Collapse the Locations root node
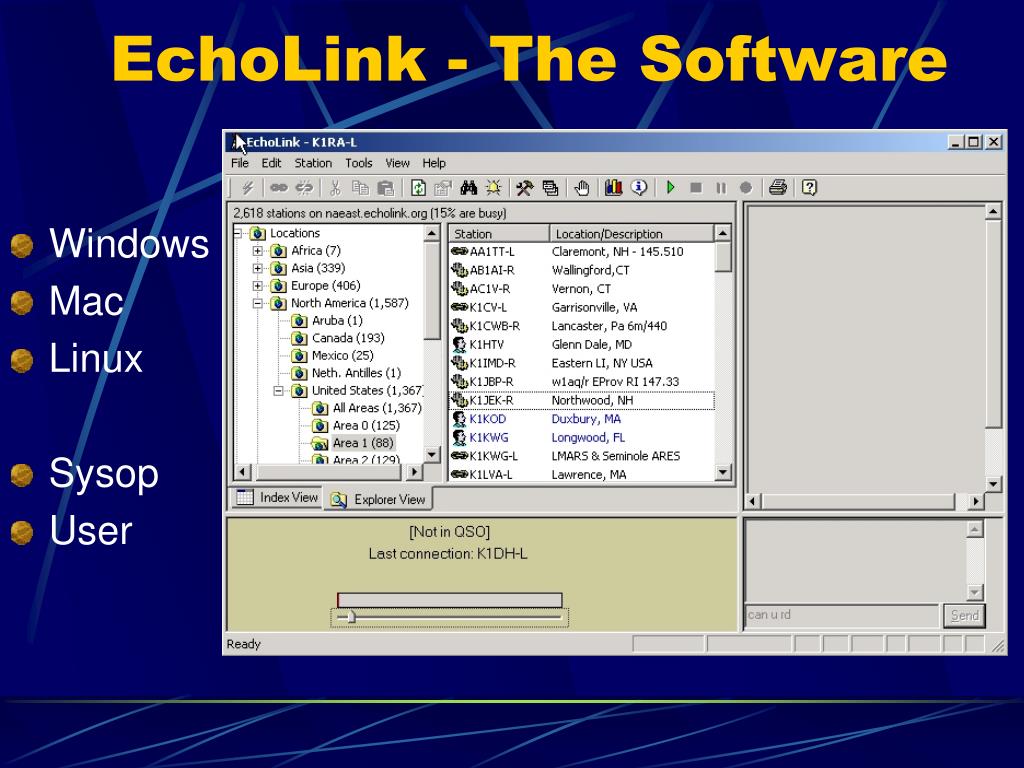 tap(238, 233)
